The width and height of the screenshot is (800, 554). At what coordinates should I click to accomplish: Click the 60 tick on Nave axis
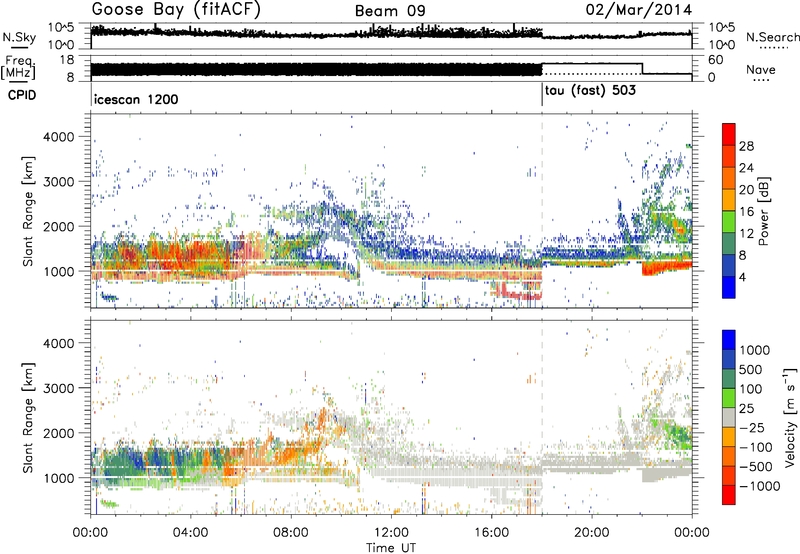click(716, 60)
